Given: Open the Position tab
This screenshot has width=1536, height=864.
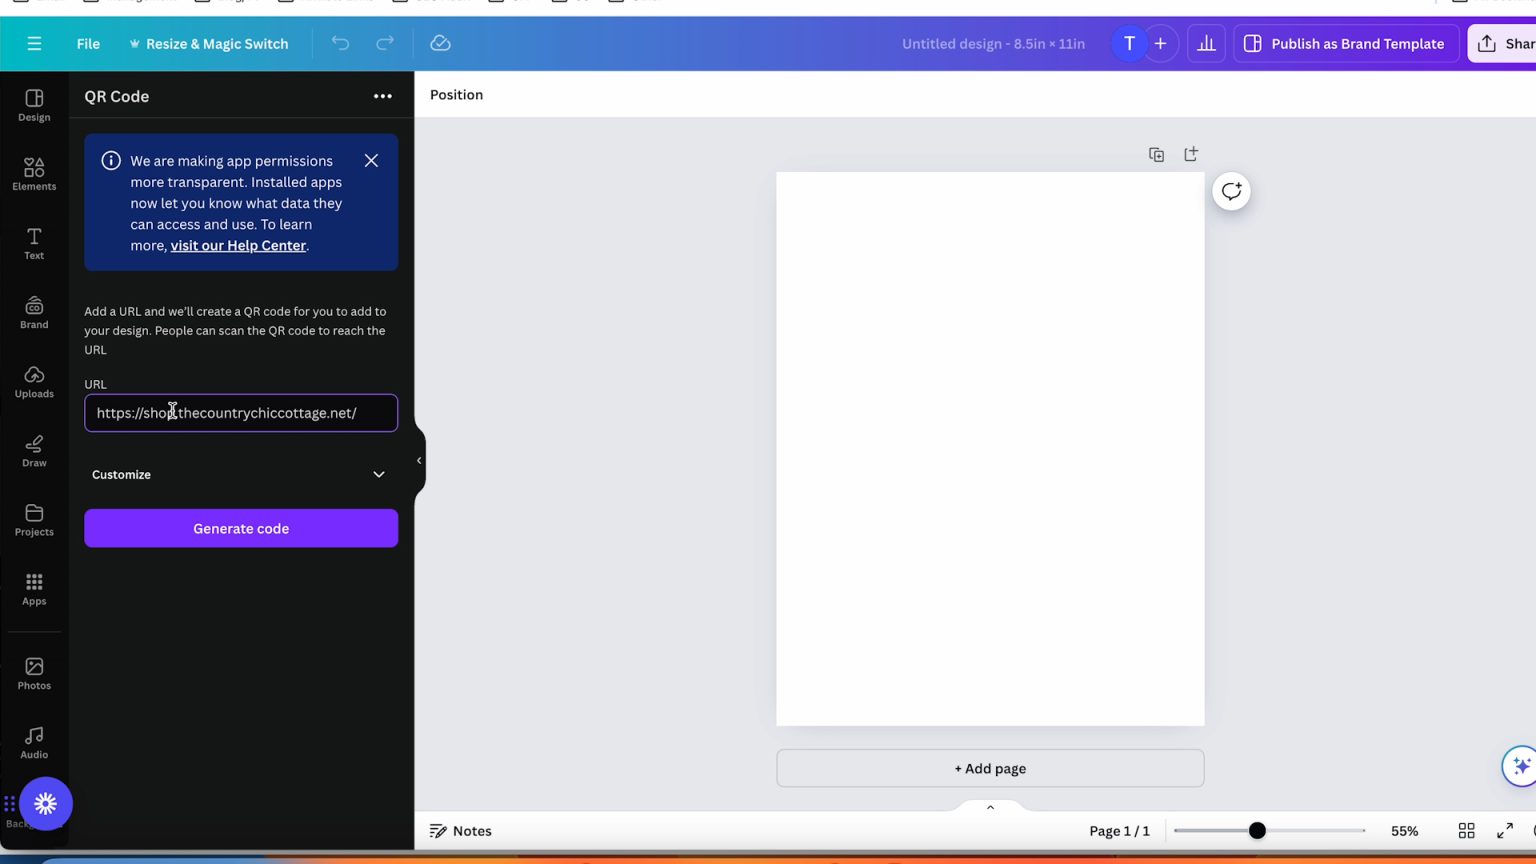Looking at the screenshot, I should click(456, 95).
